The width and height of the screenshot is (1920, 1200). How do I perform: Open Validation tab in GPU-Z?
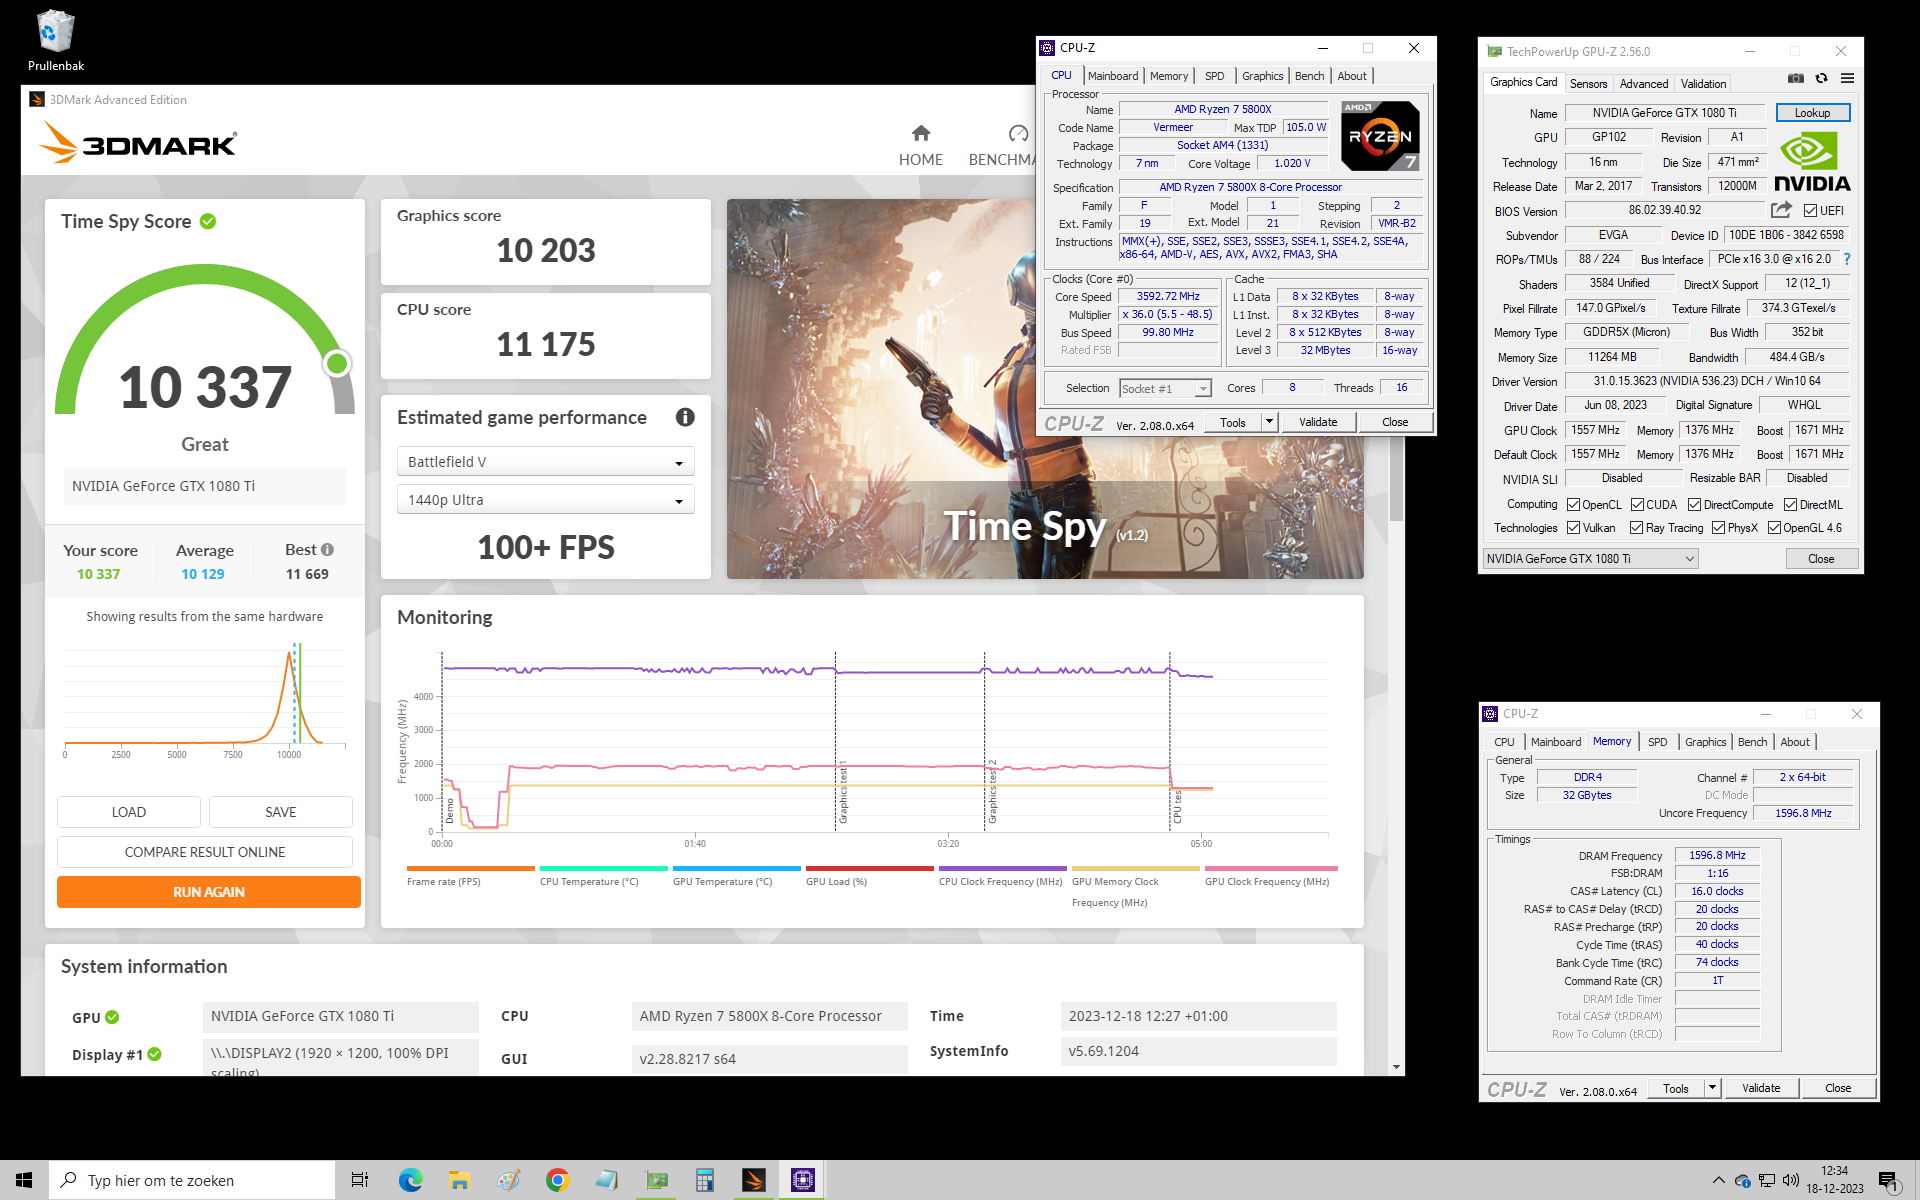[x=1703, y=84]
